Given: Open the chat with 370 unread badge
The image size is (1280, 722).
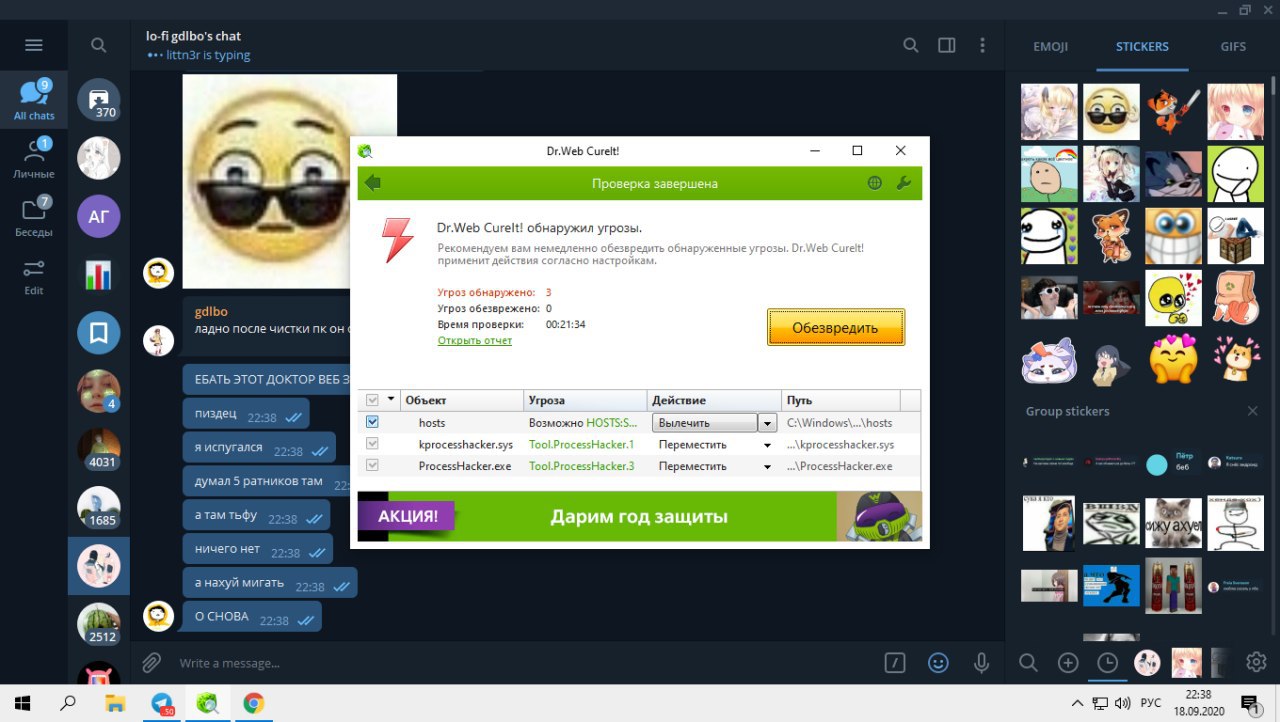Looking at the screenshot, I should click(x=99, y=100).
